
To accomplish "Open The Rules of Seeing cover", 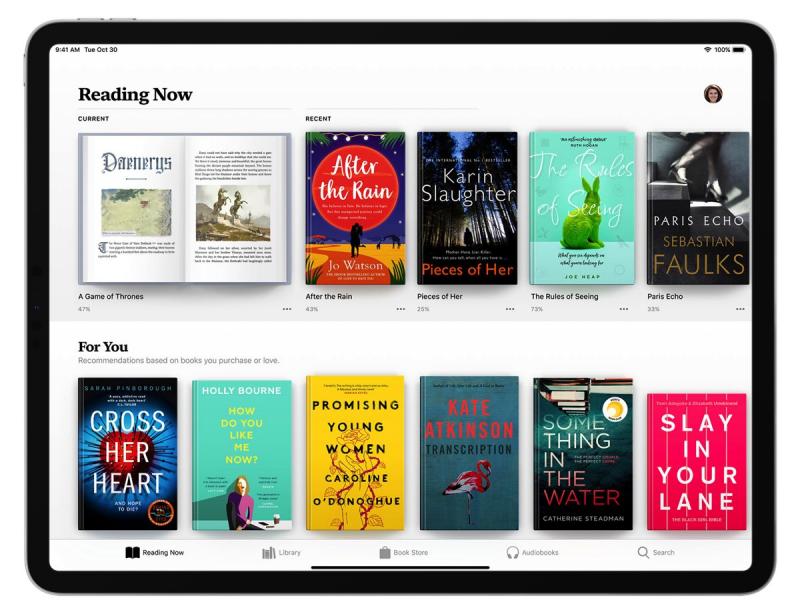I will coord(582,208).
